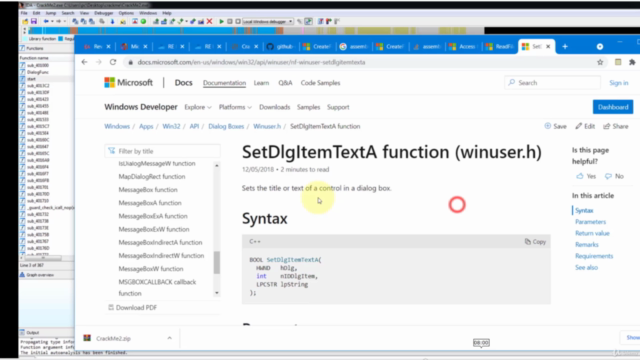Click the Yes thumbs-up feedback button
The width and height of the screenshot is (640, 360).
pos(586,176)
